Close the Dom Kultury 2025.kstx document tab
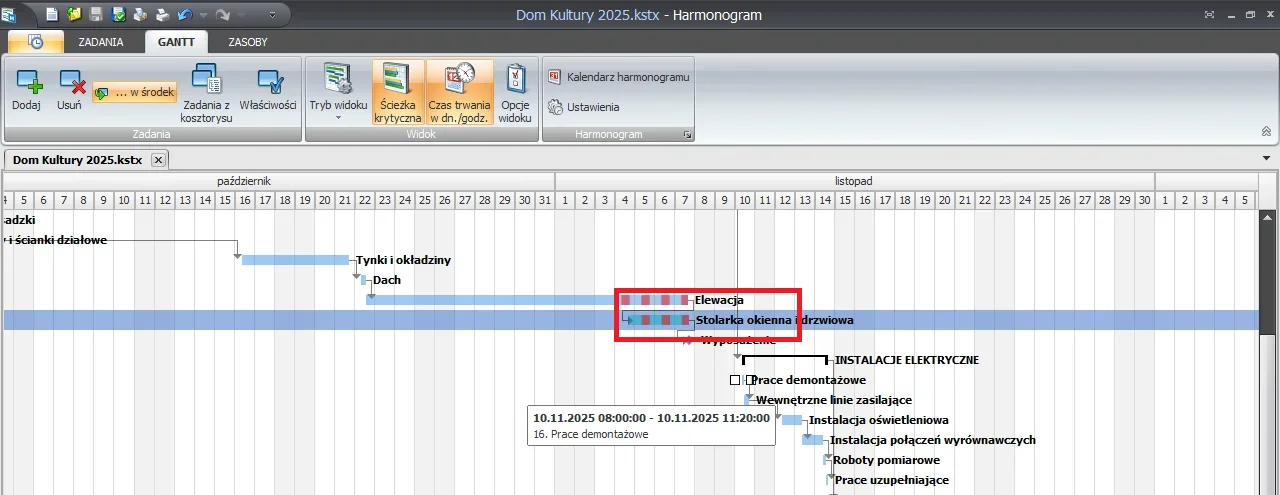The image size is (1280, 495). (158, 160)
